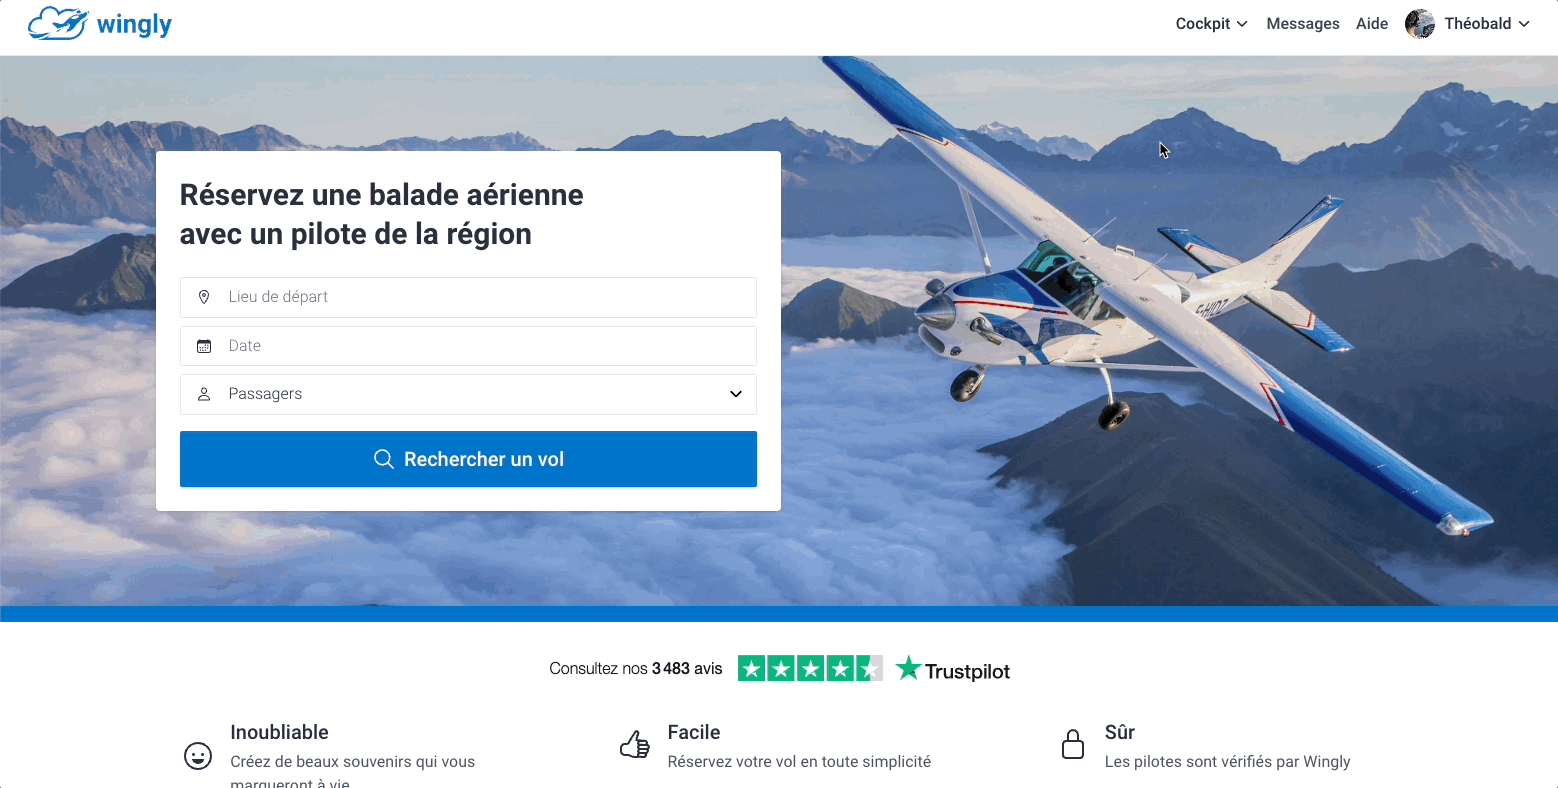
Task: Open the Théobald account dropdown
Action: (1487, 24)
